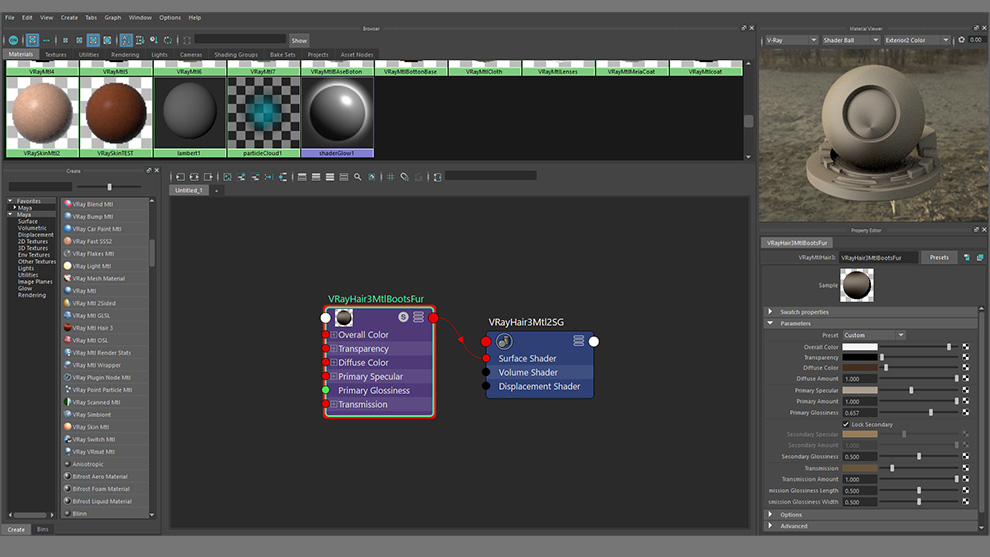Click the Presets button
Image resolution: width=990 pixels, height=557 pixels.
(x=939, y=257)
